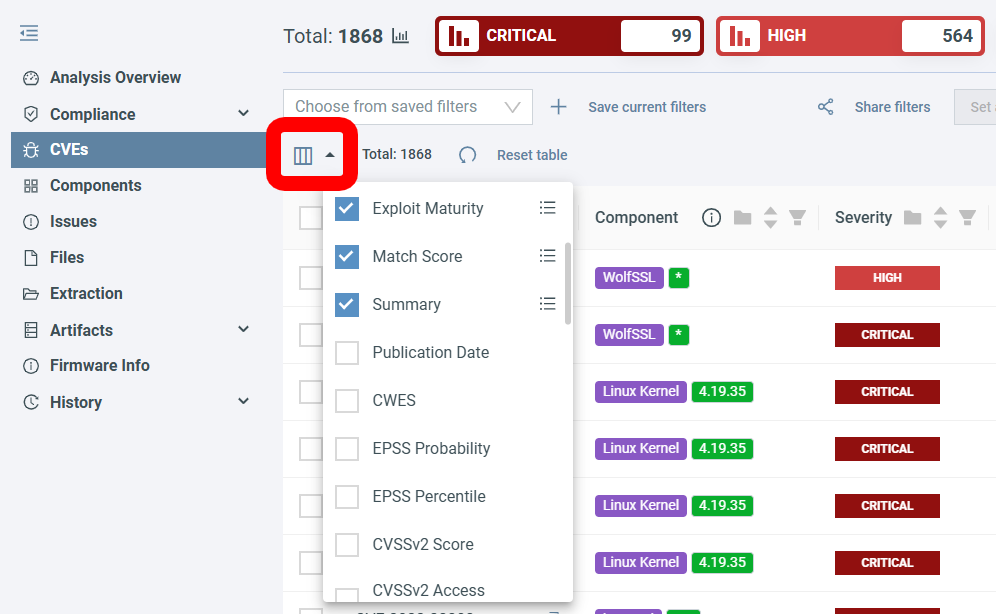
Task: Expand the Compliance sidebar section
Action: tap(243, 114)
